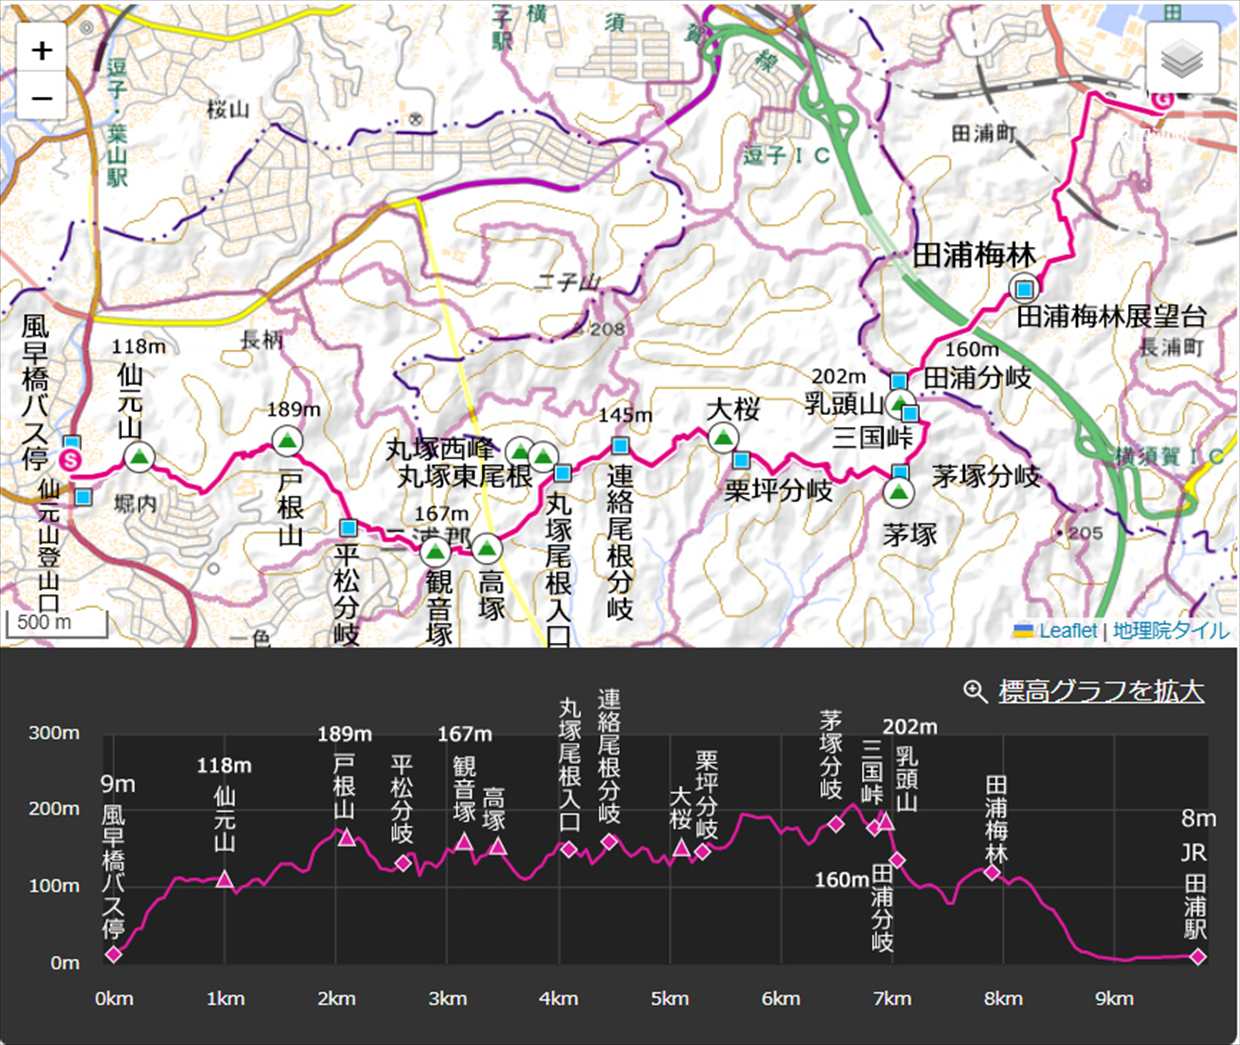Click the 連絡尾根分岐 square marker on map
The image size is (1240, 1045).
pyautogui.click(x=620, y=446)
